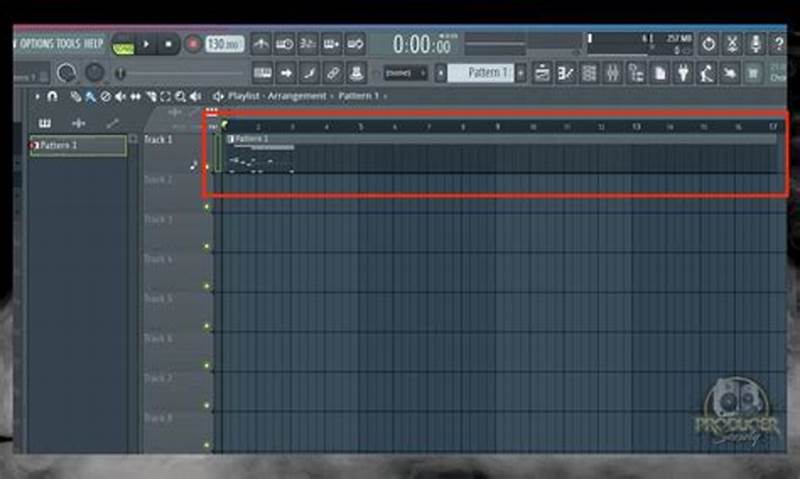Start one-click recording microphone icon

(756, 44)
